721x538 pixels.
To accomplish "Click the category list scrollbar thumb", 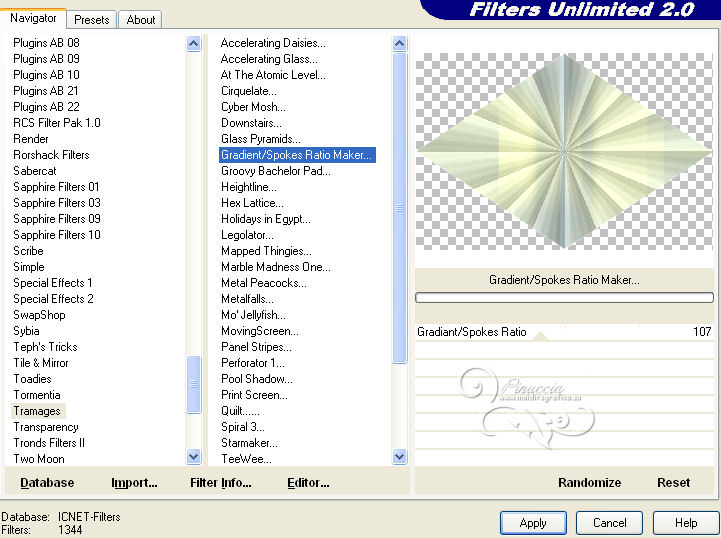I will pyautogui.click(x=194, y=384).
